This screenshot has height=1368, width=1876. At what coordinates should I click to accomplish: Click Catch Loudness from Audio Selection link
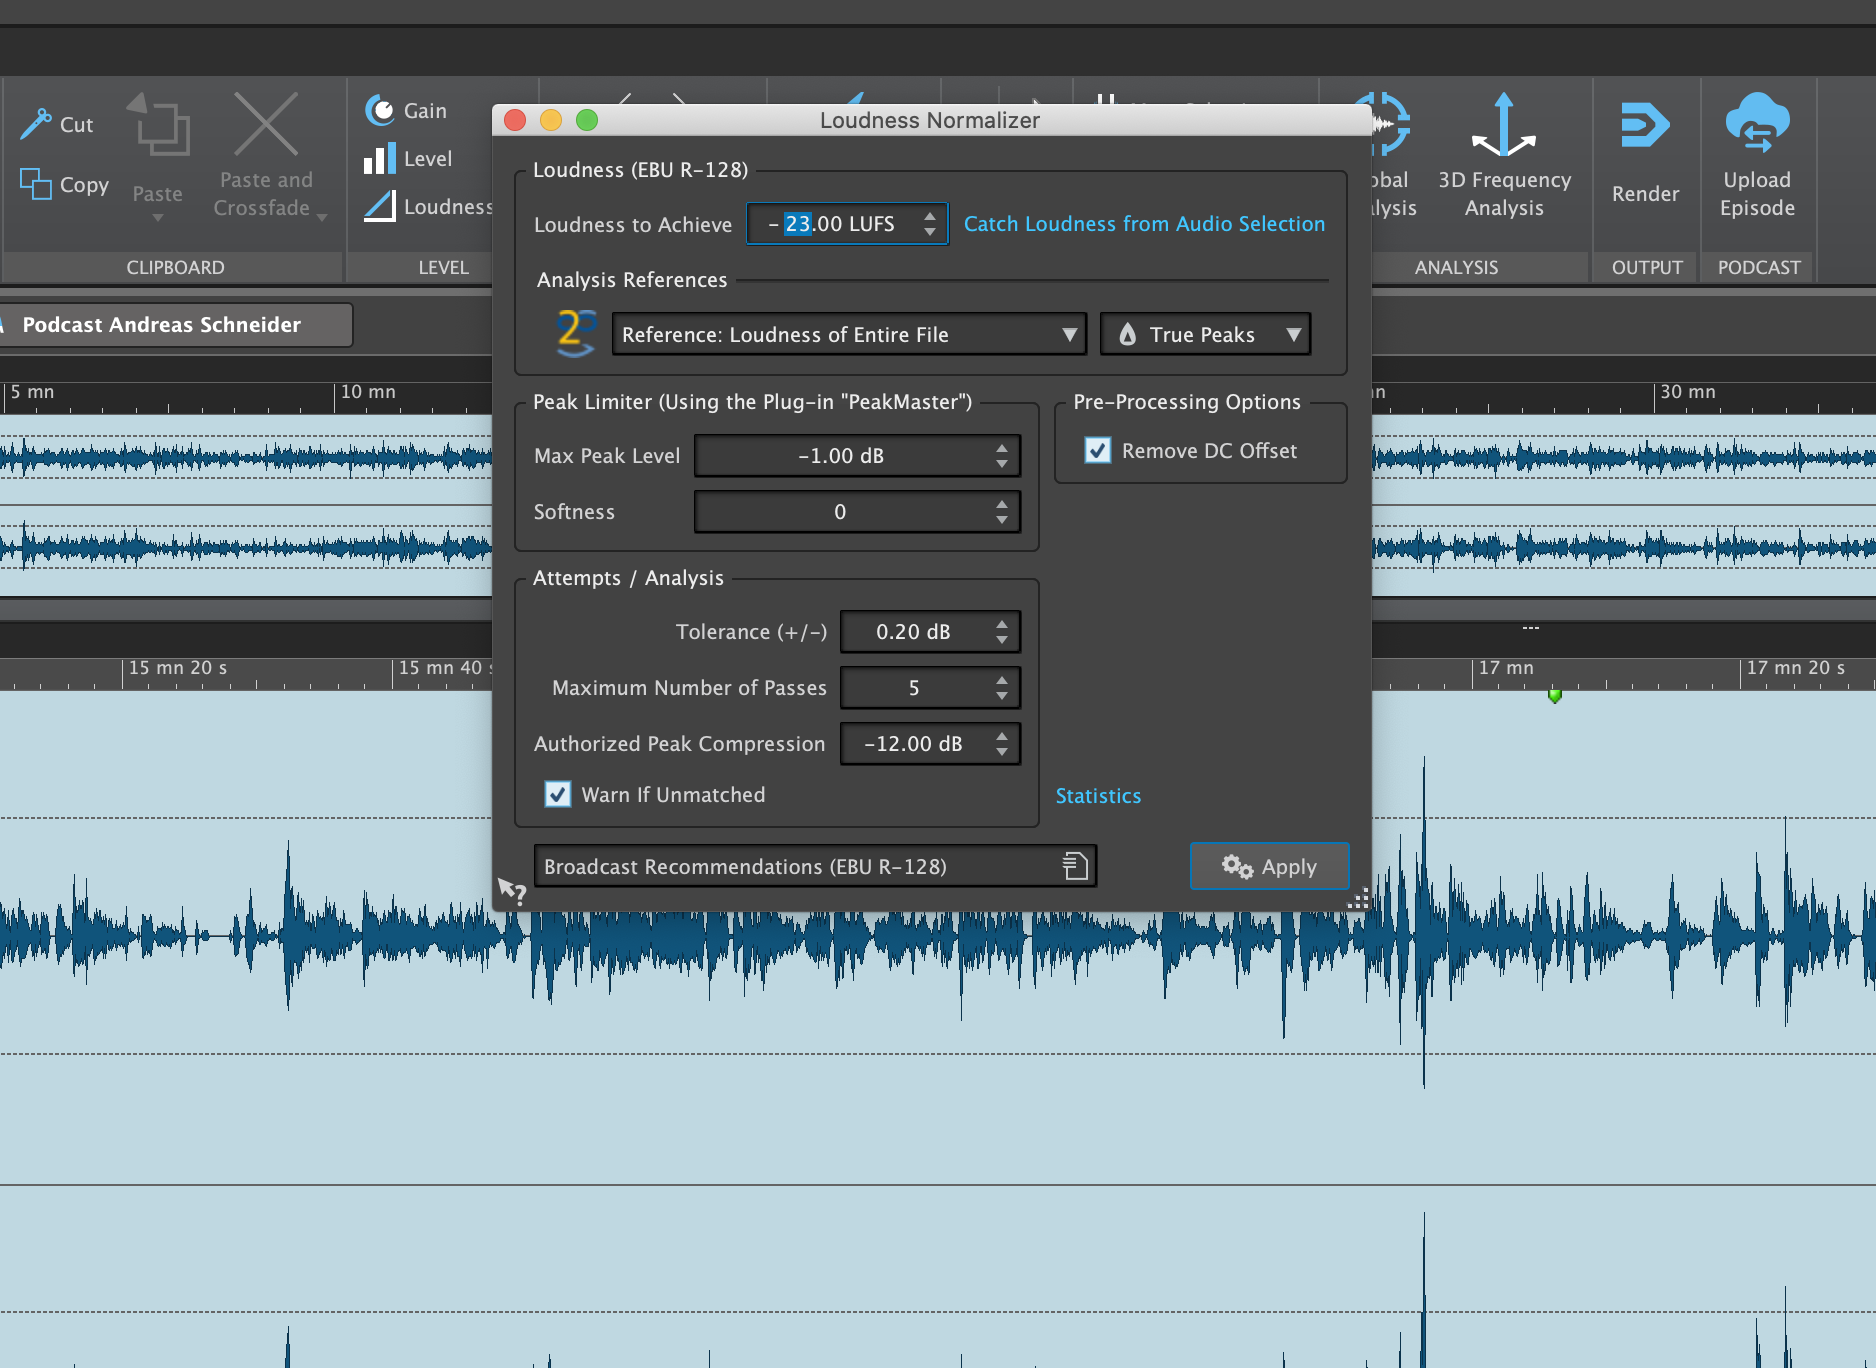(1144, 224)
